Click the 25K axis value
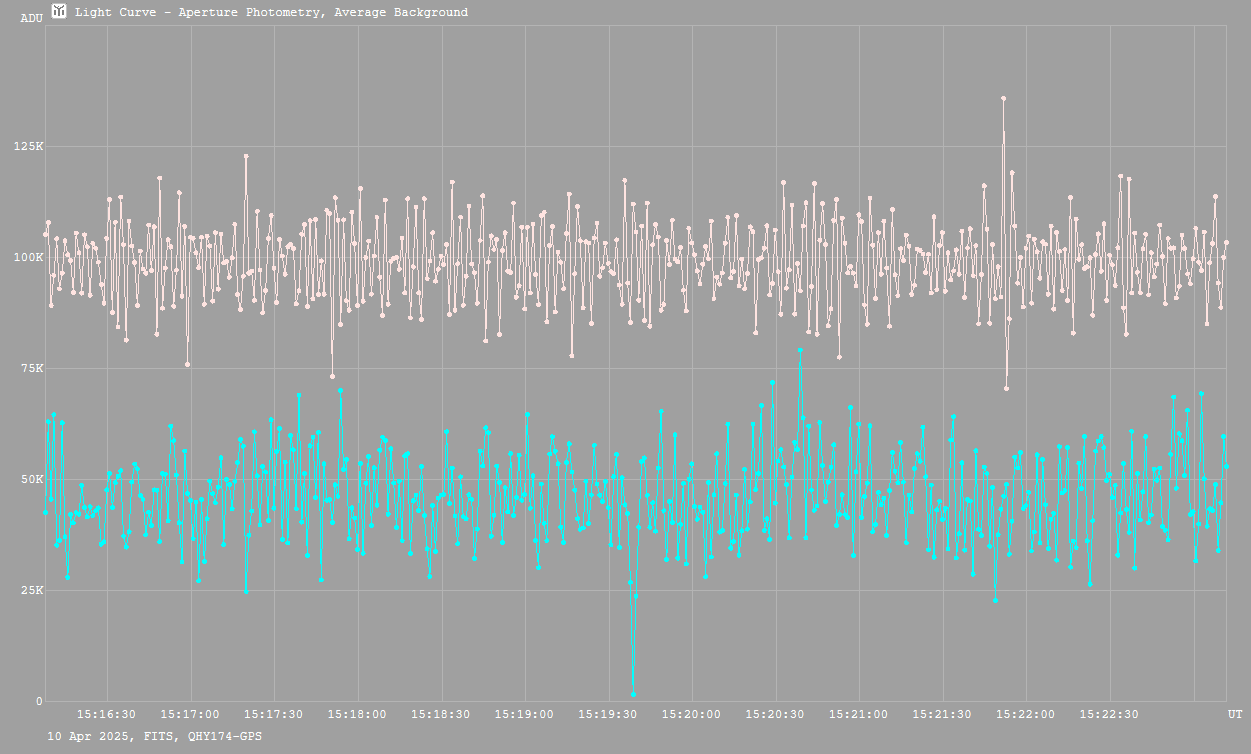The image size is (1251, 754). tap(31, 591)
